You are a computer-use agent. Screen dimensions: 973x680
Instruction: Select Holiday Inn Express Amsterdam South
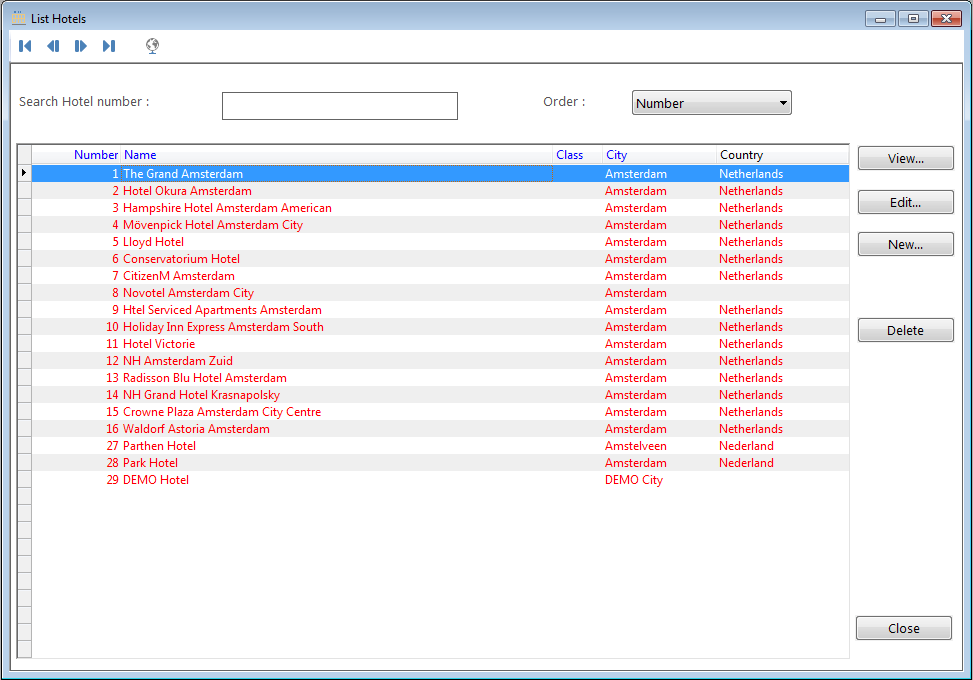point(440,327)
